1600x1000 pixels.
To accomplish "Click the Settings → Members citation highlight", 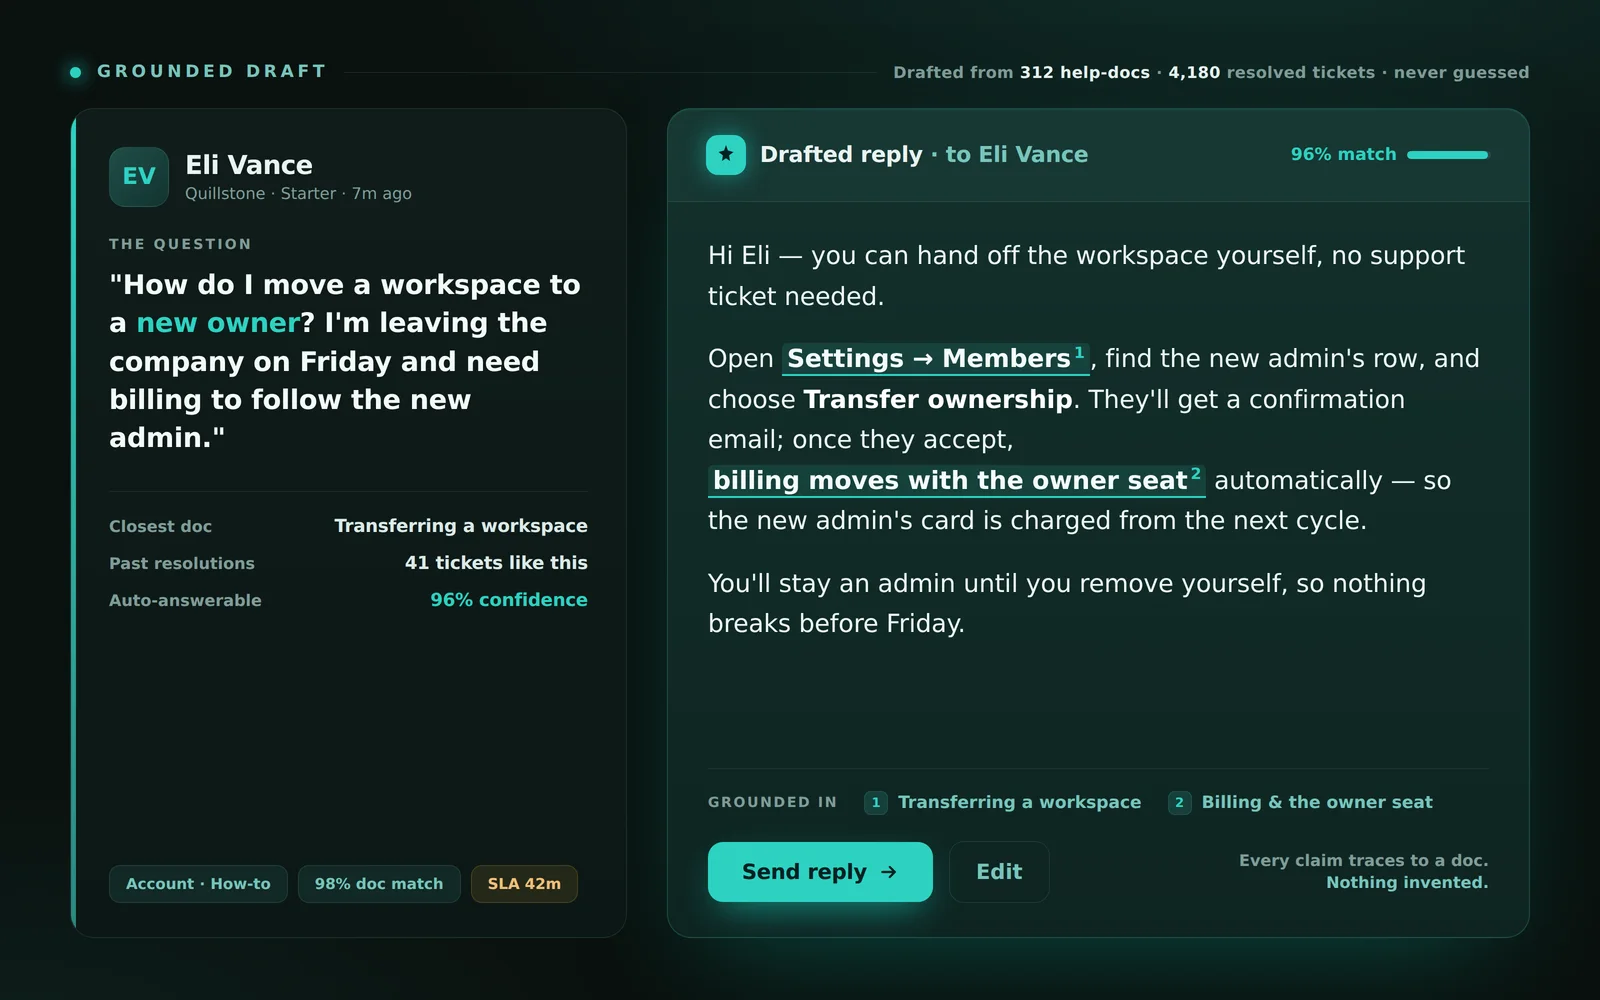I will [x=936, y=358].
